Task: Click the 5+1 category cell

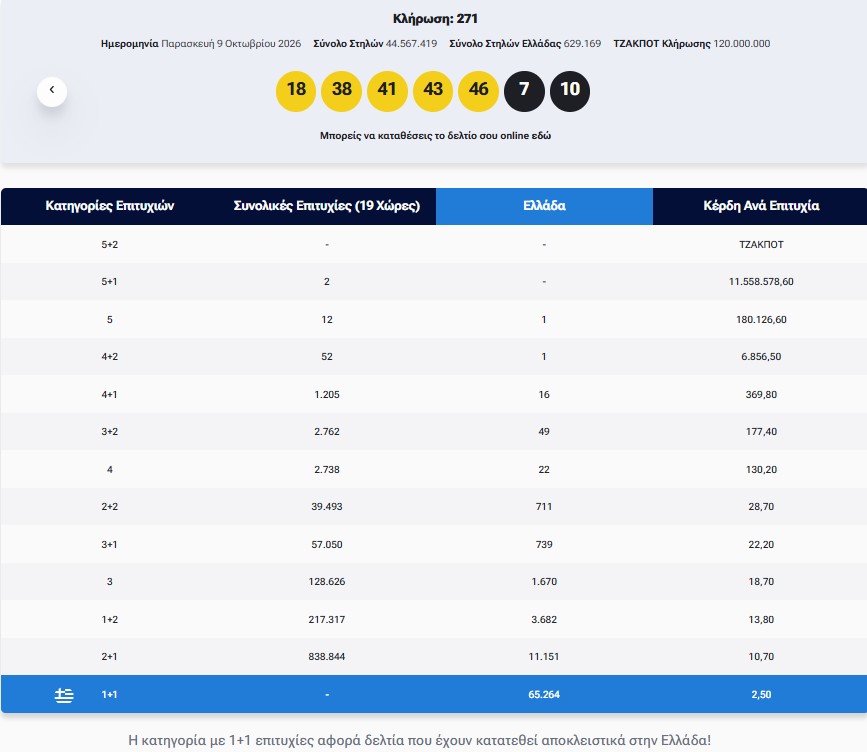Action: 109,281
